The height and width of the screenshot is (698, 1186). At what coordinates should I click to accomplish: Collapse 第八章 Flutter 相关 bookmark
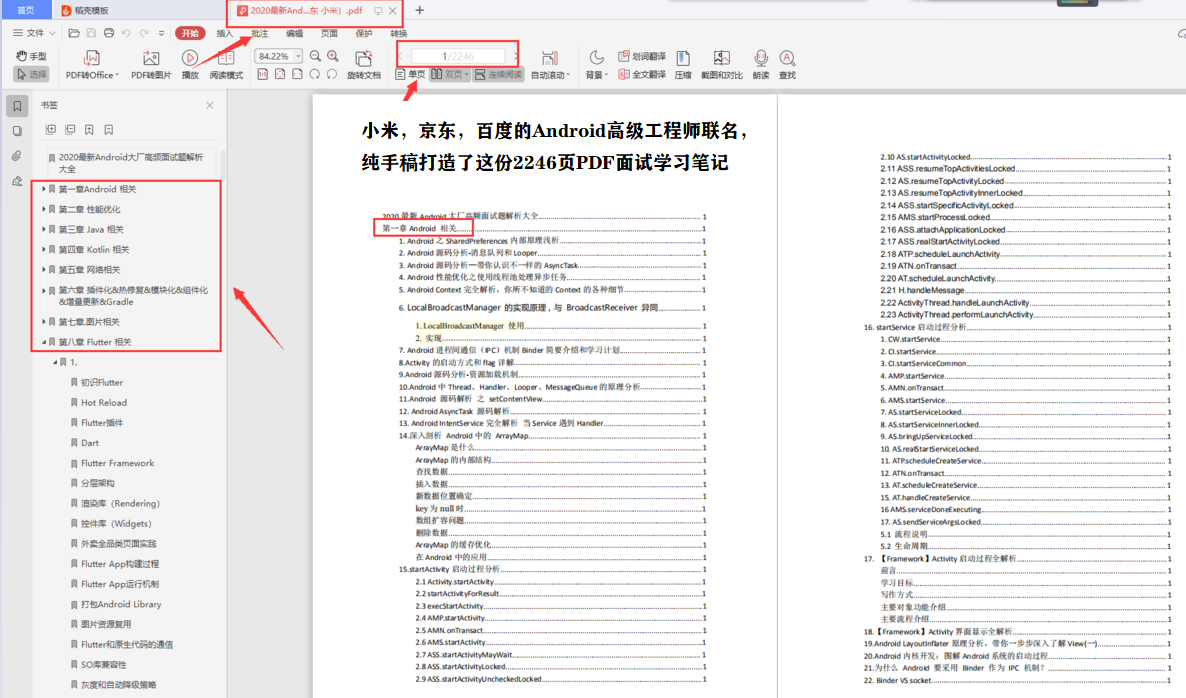[44, 342]
